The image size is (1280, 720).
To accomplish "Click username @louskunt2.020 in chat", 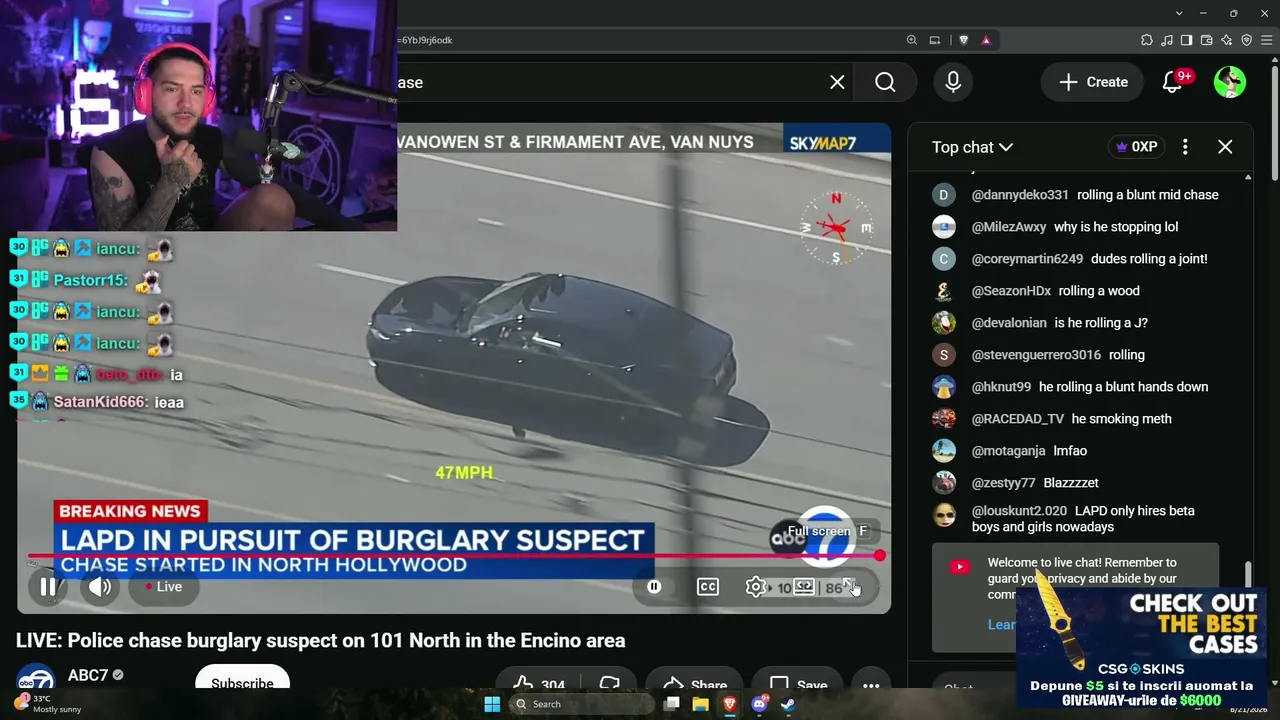I will [1019, 511].
